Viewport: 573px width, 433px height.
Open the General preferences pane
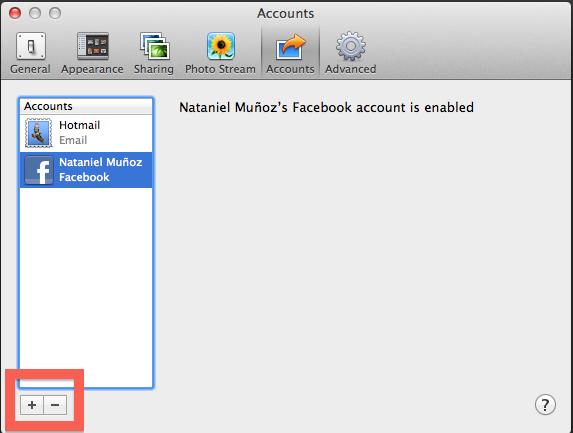coord(30,53)
